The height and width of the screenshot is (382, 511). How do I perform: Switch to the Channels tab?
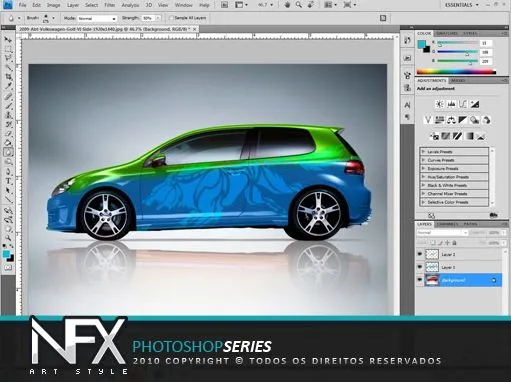[x=447, y=224]
